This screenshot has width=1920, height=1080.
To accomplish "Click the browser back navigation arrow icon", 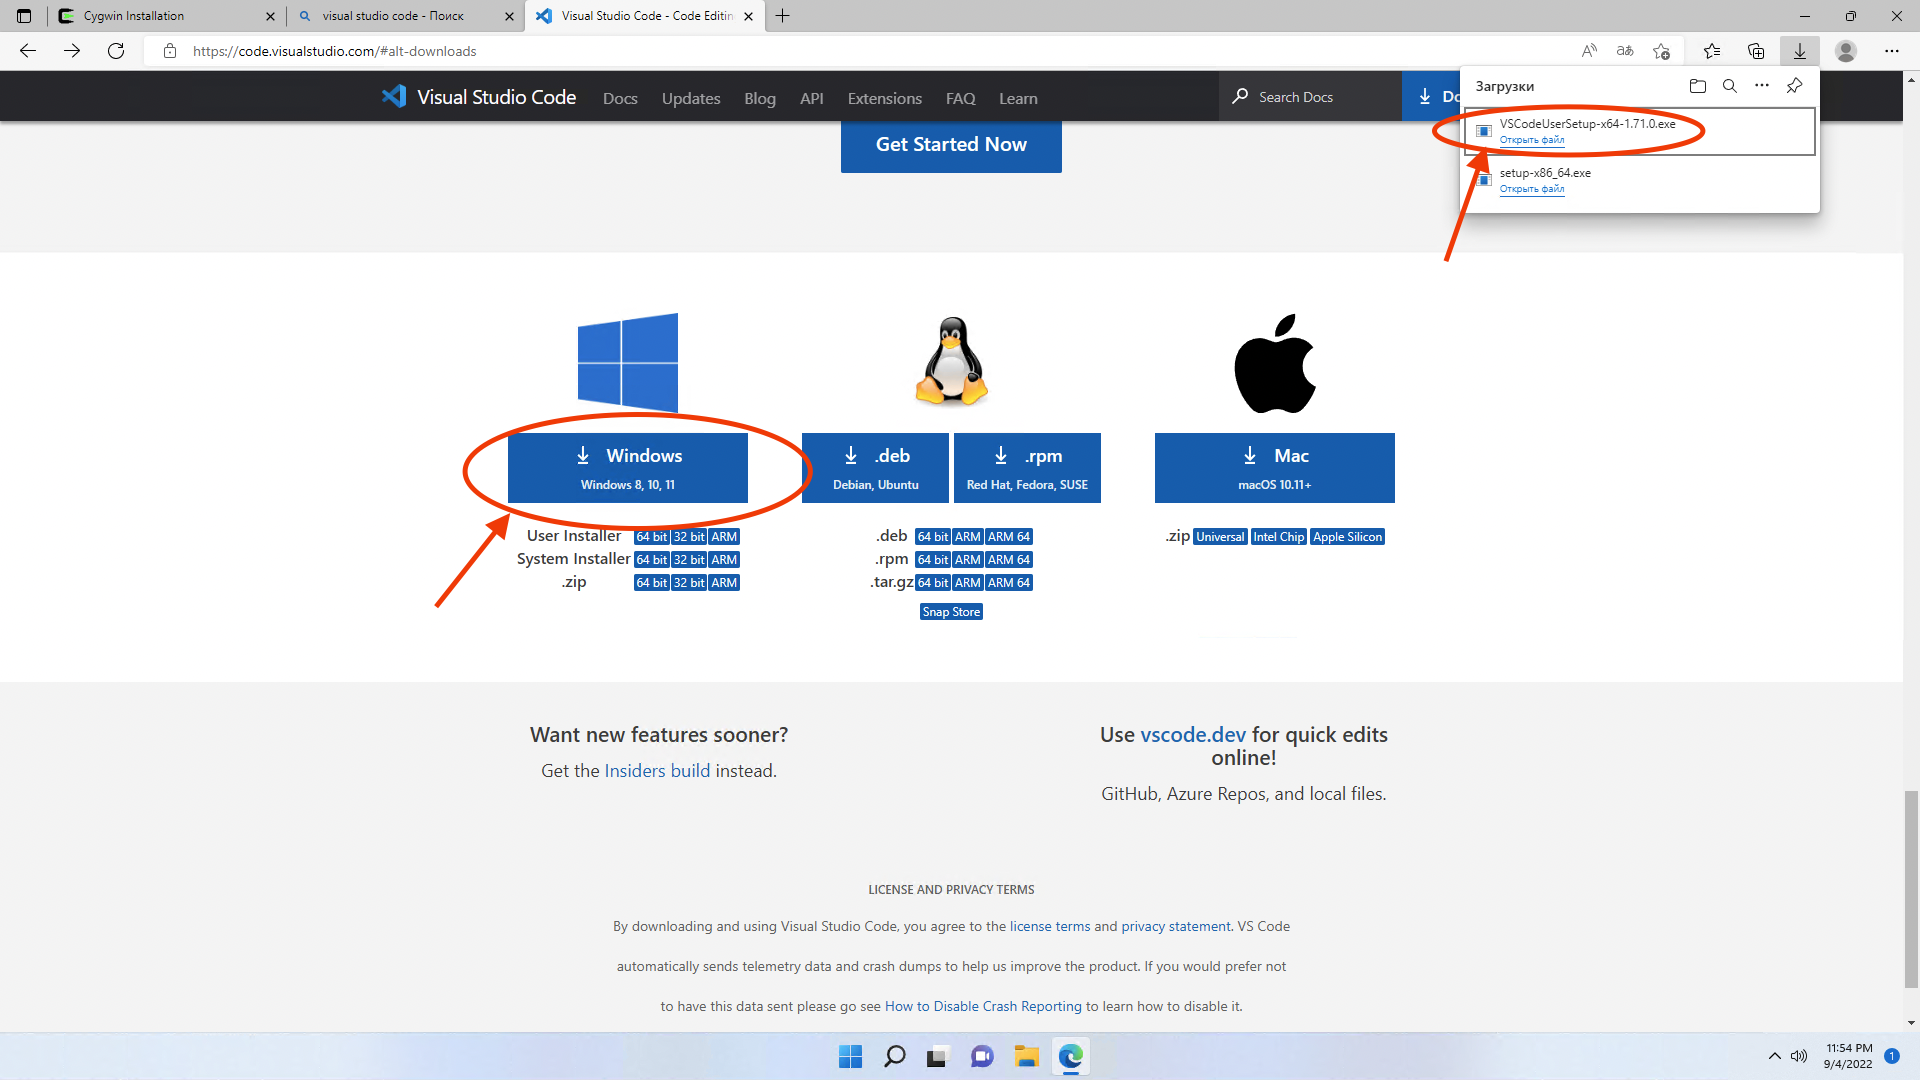I will pos(28,51).
